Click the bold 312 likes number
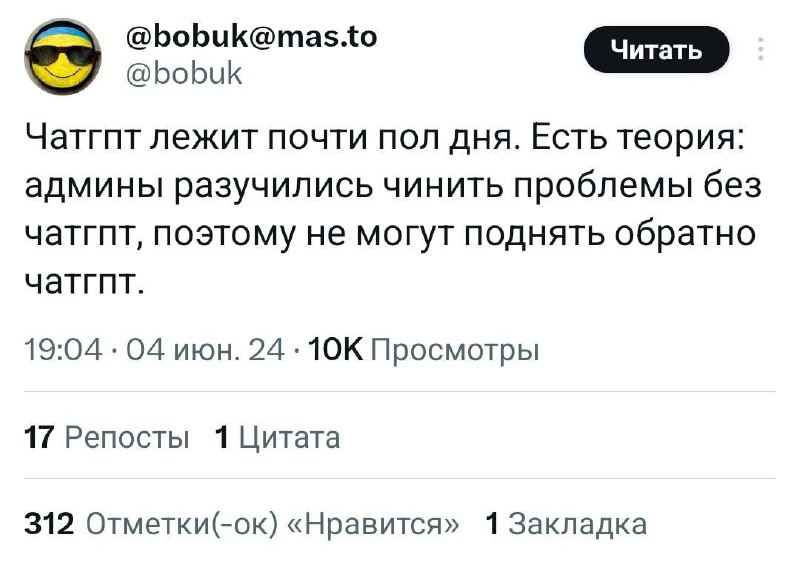 47,524
